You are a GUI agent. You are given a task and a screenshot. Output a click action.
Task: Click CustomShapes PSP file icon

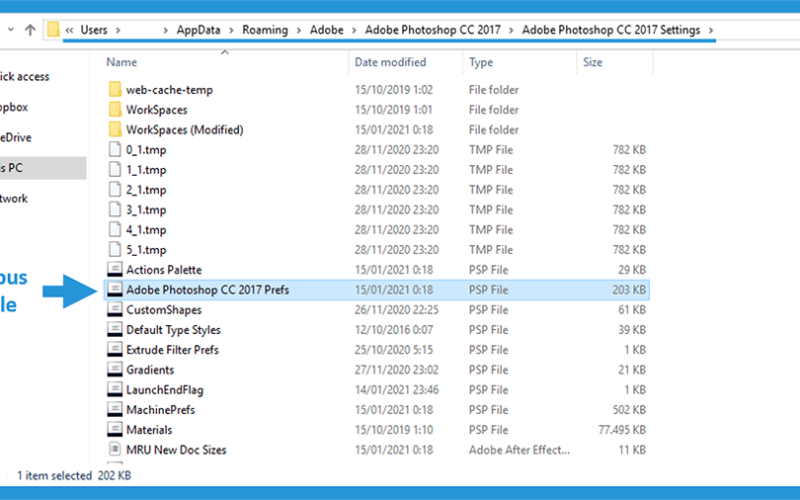coord(115,310)
